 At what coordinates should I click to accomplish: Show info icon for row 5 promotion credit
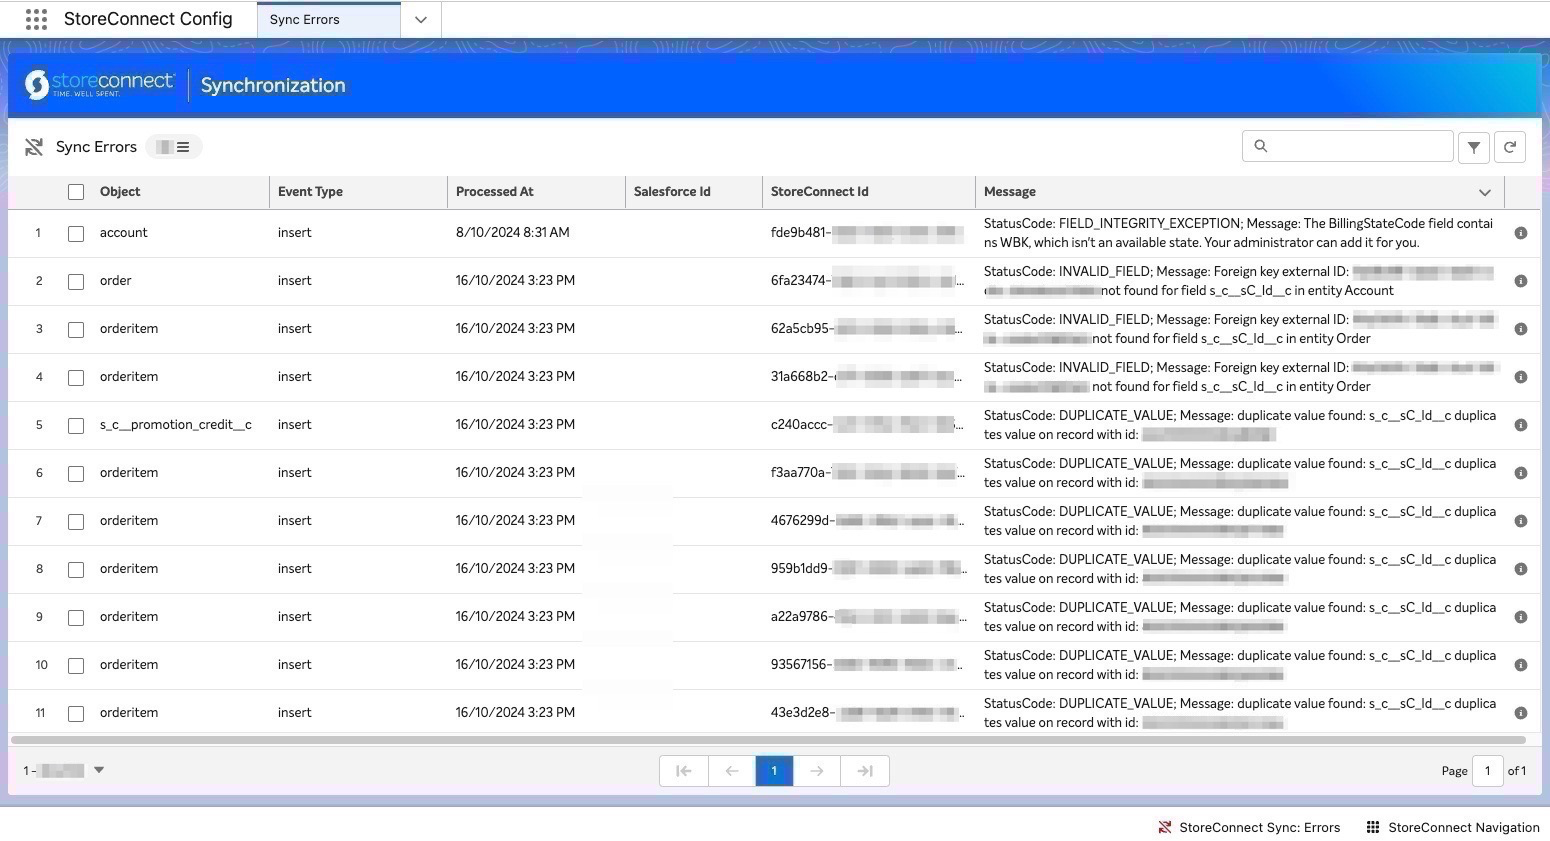pyautogui.click(x=1521, y=425)
